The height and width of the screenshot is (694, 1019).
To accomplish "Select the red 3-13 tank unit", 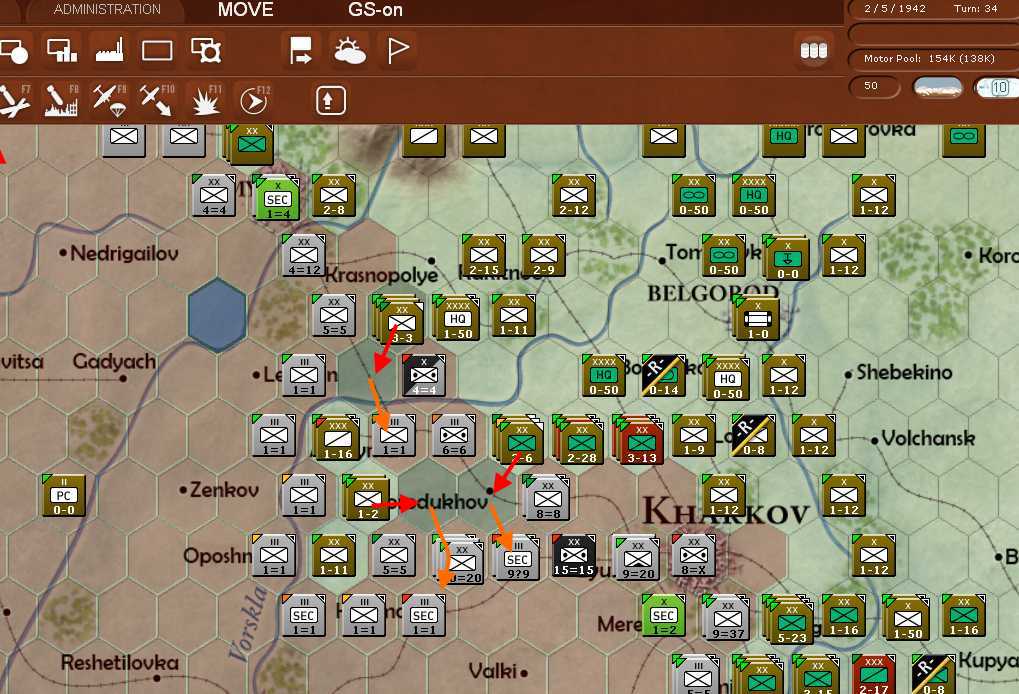I will 639,439.
